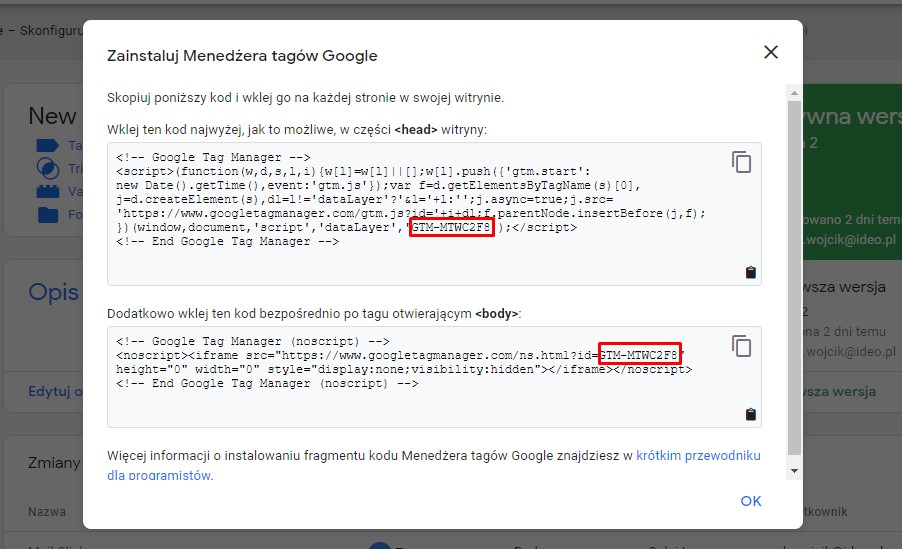This screenshot has width=902, height=549.
Task: Click highlighted GTM-MTWC2F8 ID in head snippet
Action: pyautogui.click(x=452, y=228)
